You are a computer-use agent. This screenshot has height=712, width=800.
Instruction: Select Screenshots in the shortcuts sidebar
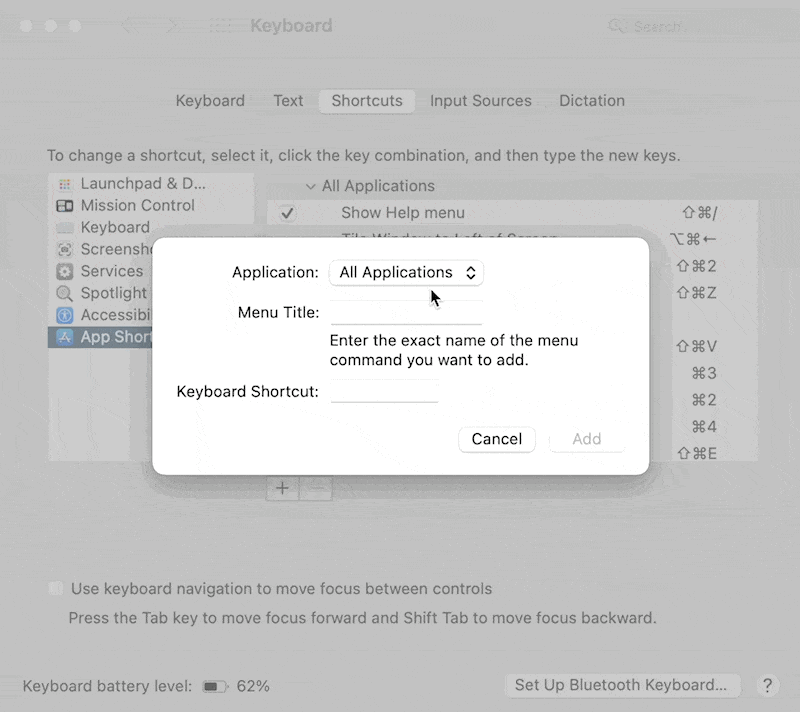[x=110, y=249]
